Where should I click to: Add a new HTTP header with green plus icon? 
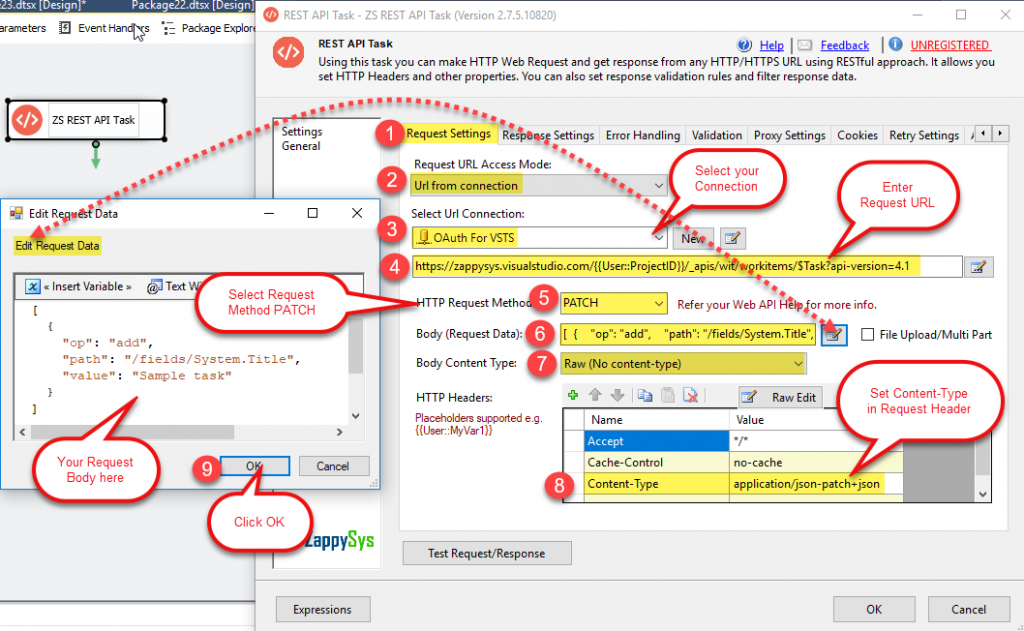(572, 395)
